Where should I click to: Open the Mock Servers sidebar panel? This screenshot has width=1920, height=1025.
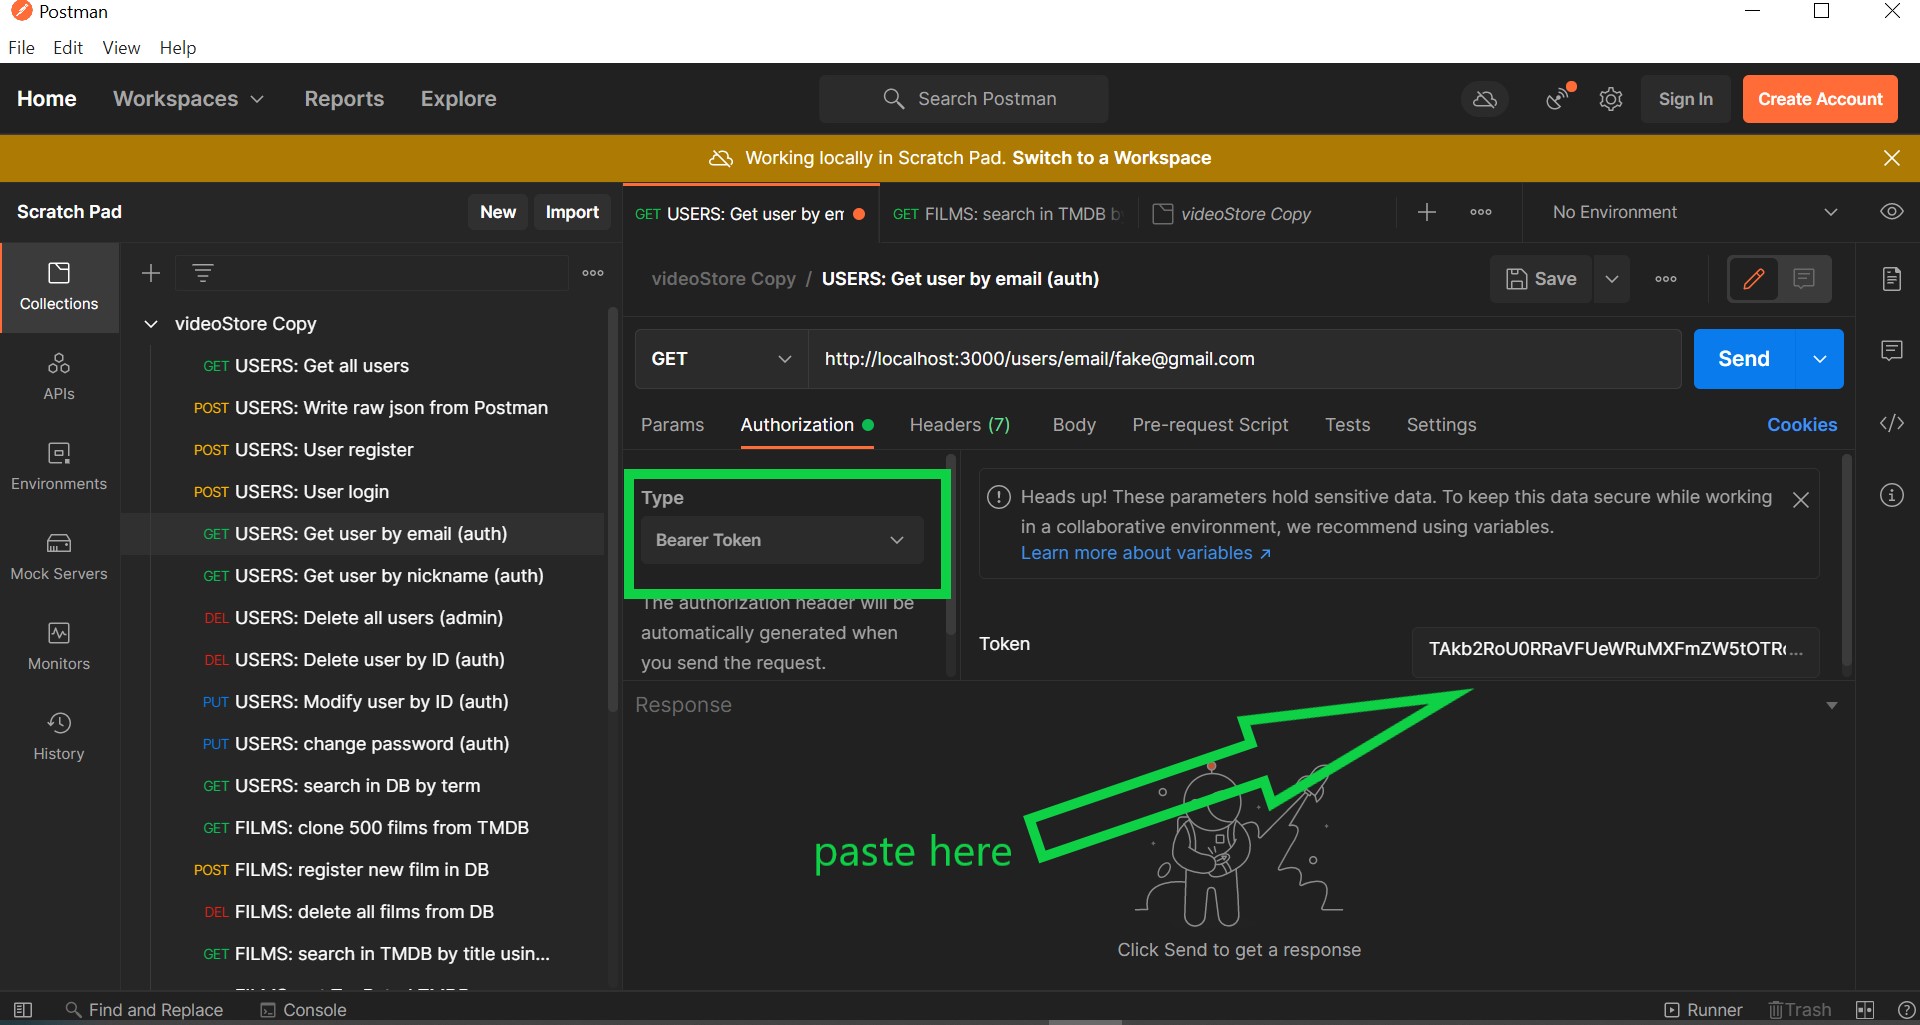tap(59, 557)
